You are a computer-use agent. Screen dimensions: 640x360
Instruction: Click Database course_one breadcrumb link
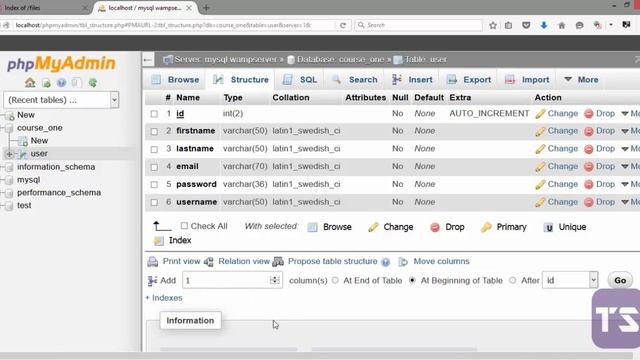(x=340, y=60)
